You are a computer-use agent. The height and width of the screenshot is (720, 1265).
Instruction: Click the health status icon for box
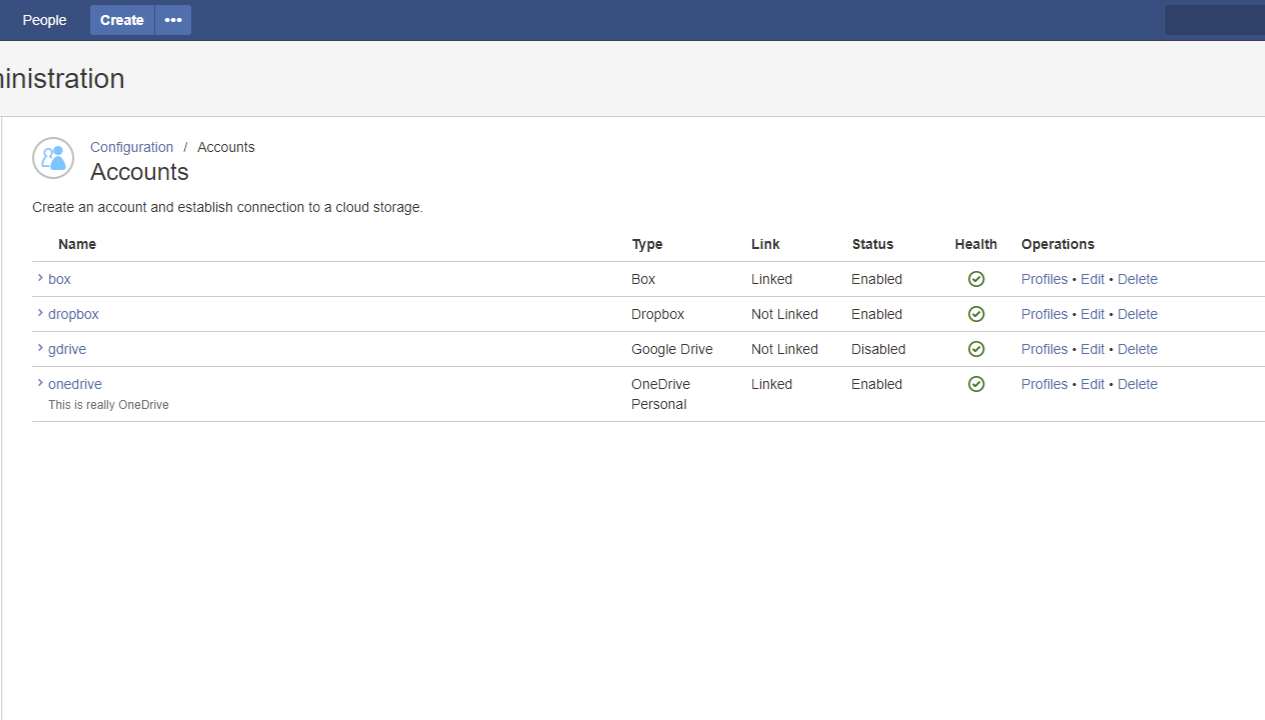coord(975,279)
